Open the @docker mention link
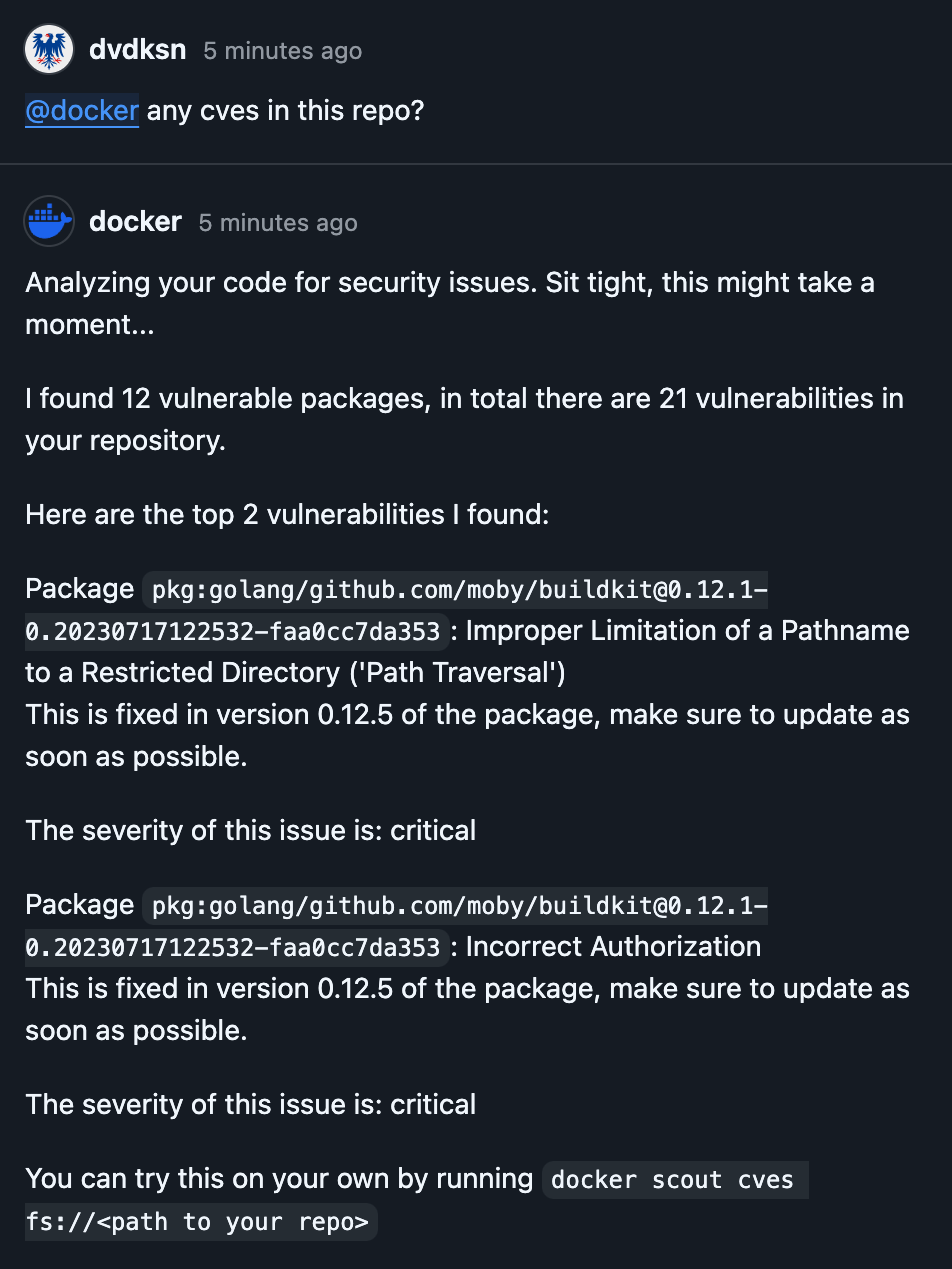This screenshot has height=1269, width=952. pyautogui.click(x=81, y=110)
